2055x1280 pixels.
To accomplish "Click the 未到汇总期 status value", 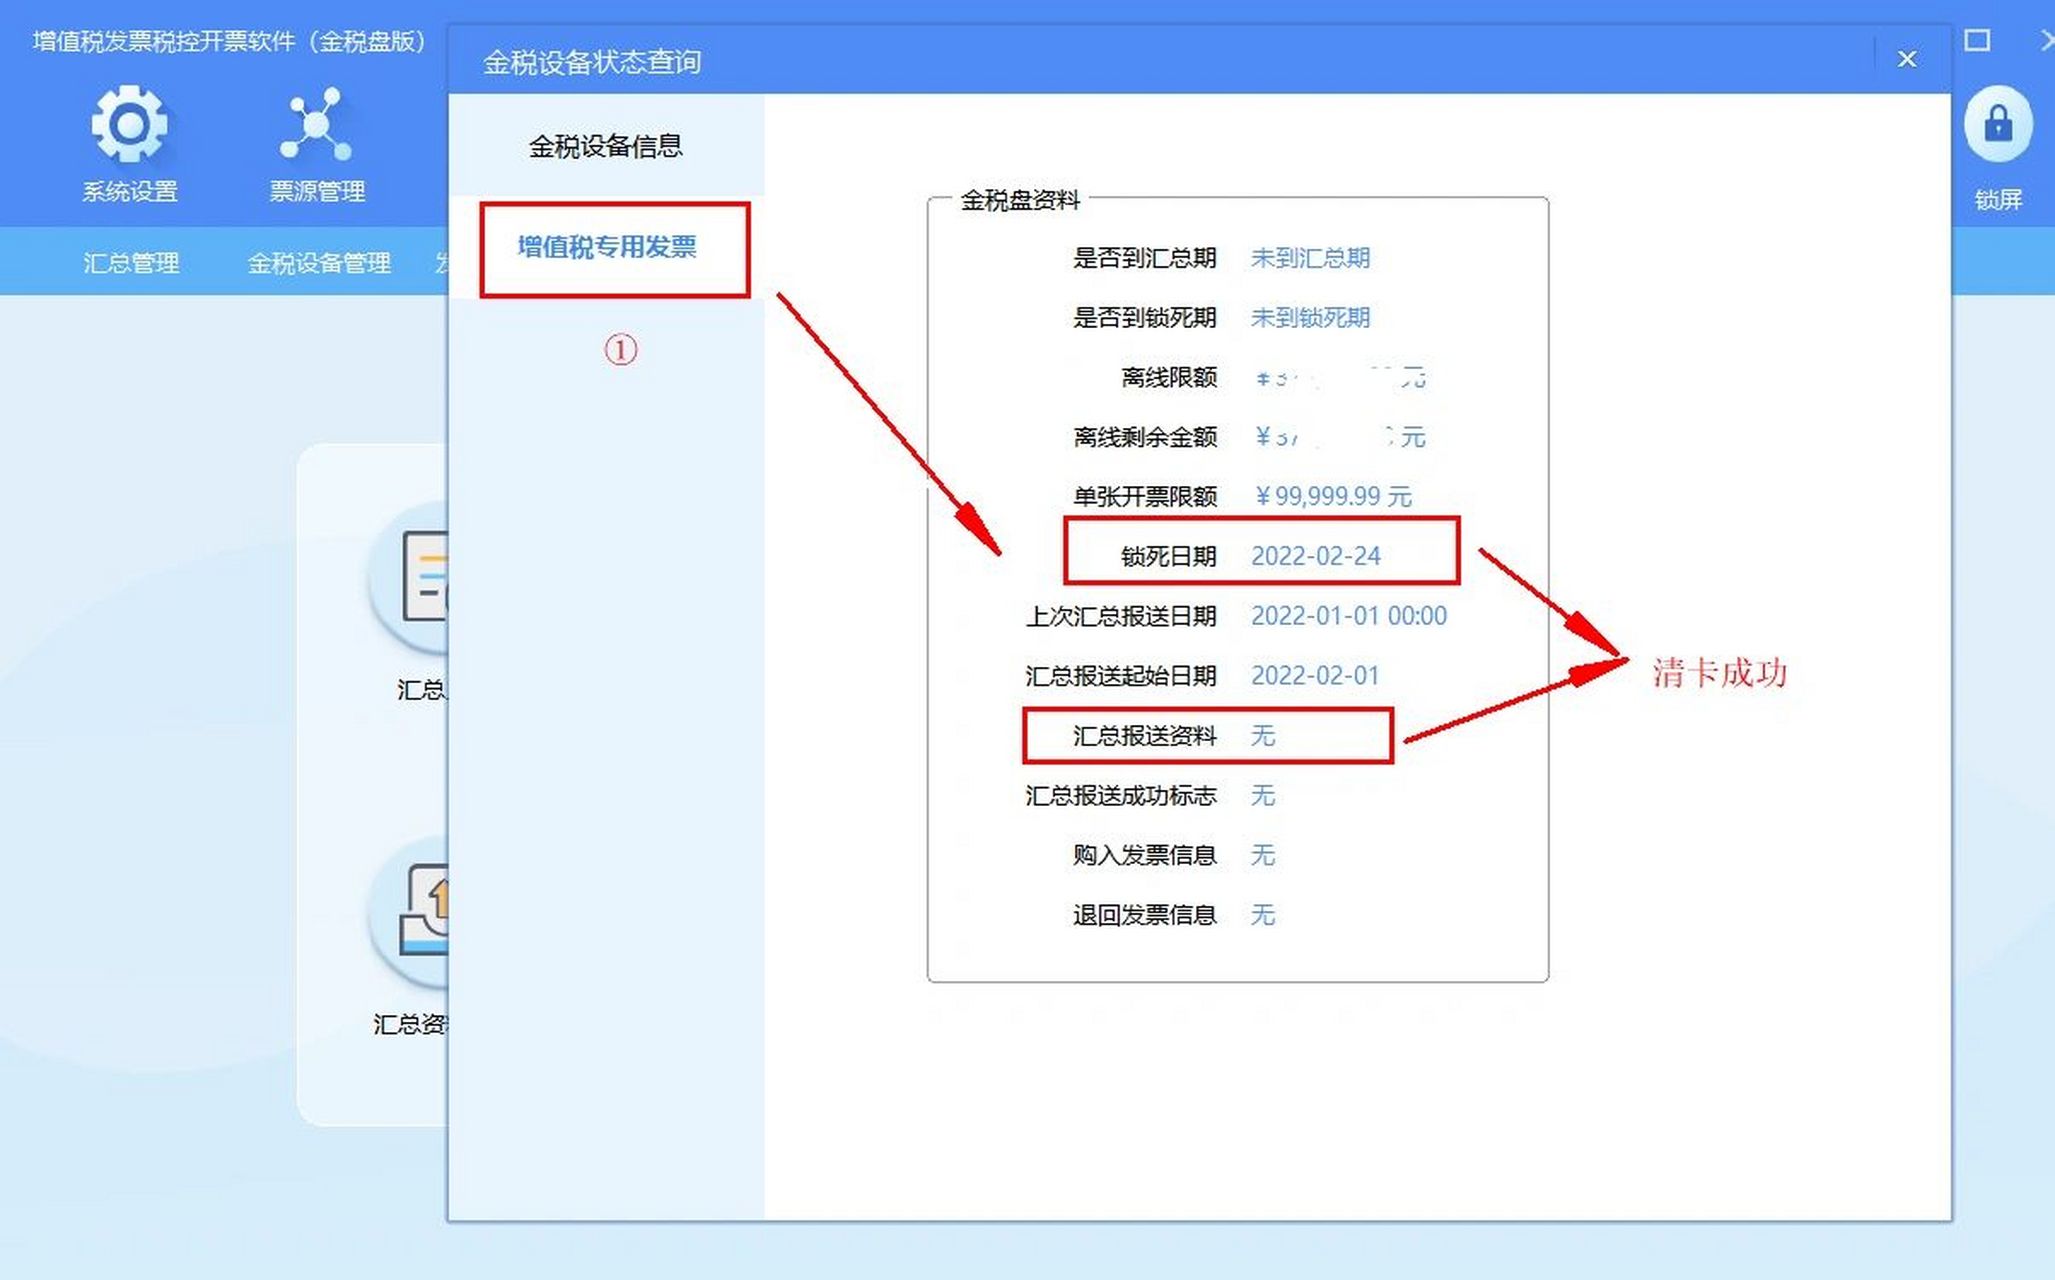I will (1310, 258).
